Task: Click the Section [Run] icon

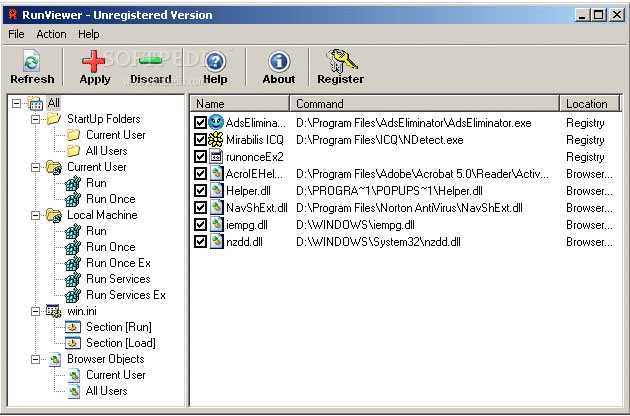Action: coord(73,327)
